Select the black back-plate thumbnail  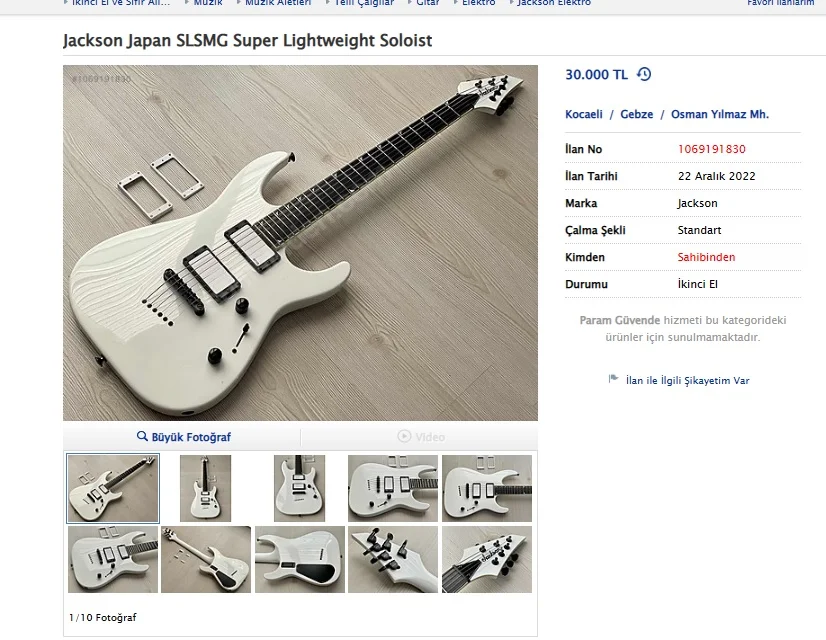click(x=299, y=560)
